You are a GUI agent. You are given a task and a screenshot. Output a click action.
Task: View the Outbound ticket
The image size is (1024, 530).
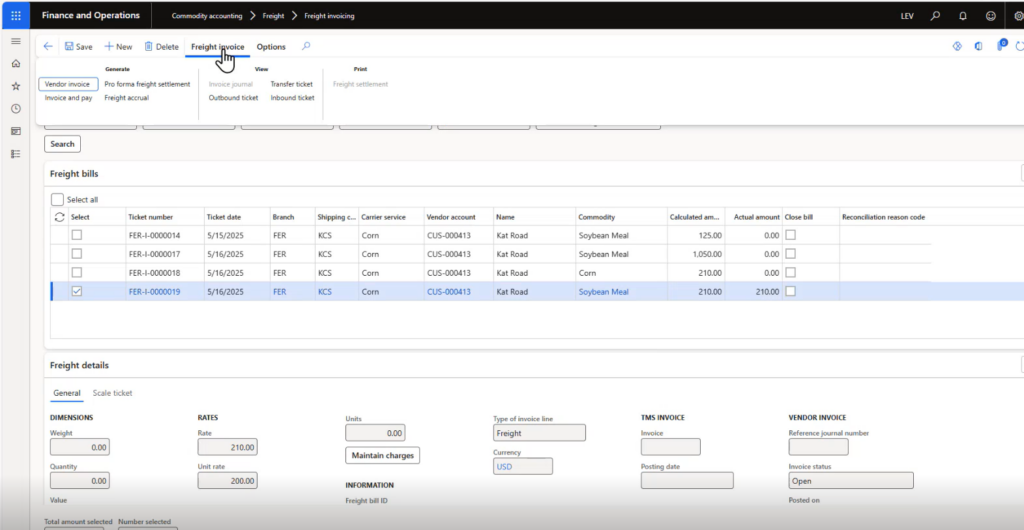tap(233, 98)
